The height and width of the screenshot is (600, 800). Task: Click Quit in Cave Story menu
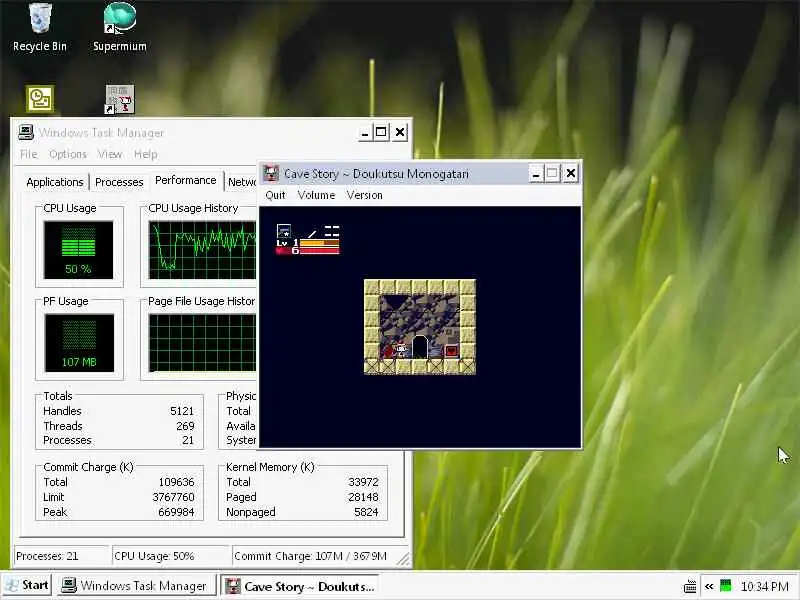click(275, 195)
